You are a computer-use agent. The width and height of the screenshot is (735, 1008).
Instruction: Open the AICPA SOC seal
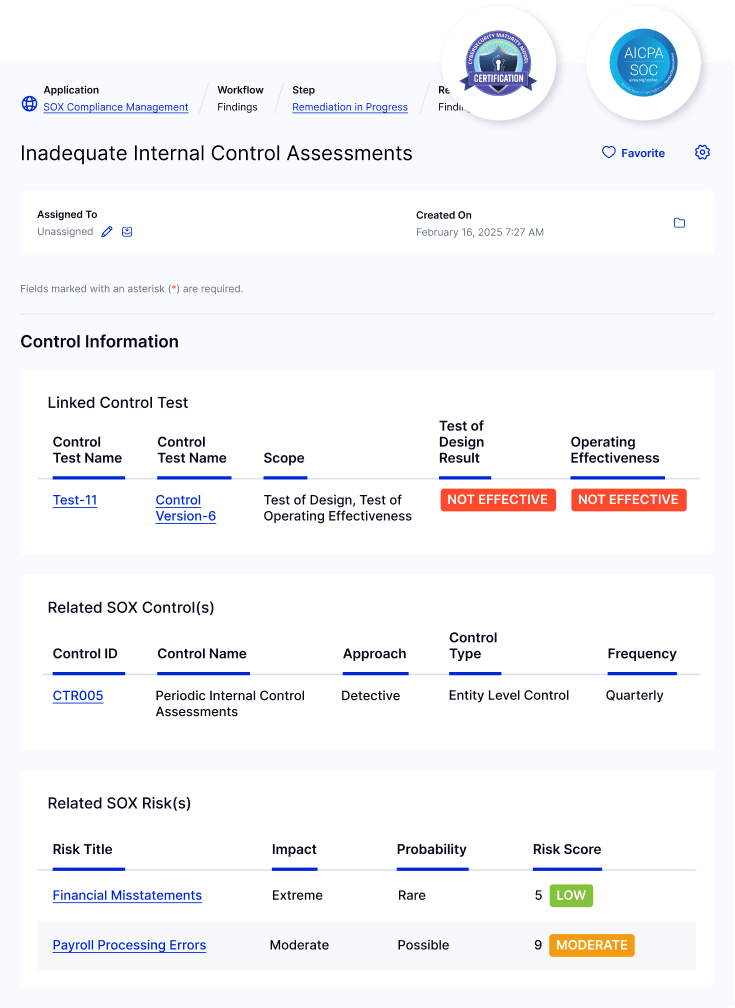tap(643, 63)
